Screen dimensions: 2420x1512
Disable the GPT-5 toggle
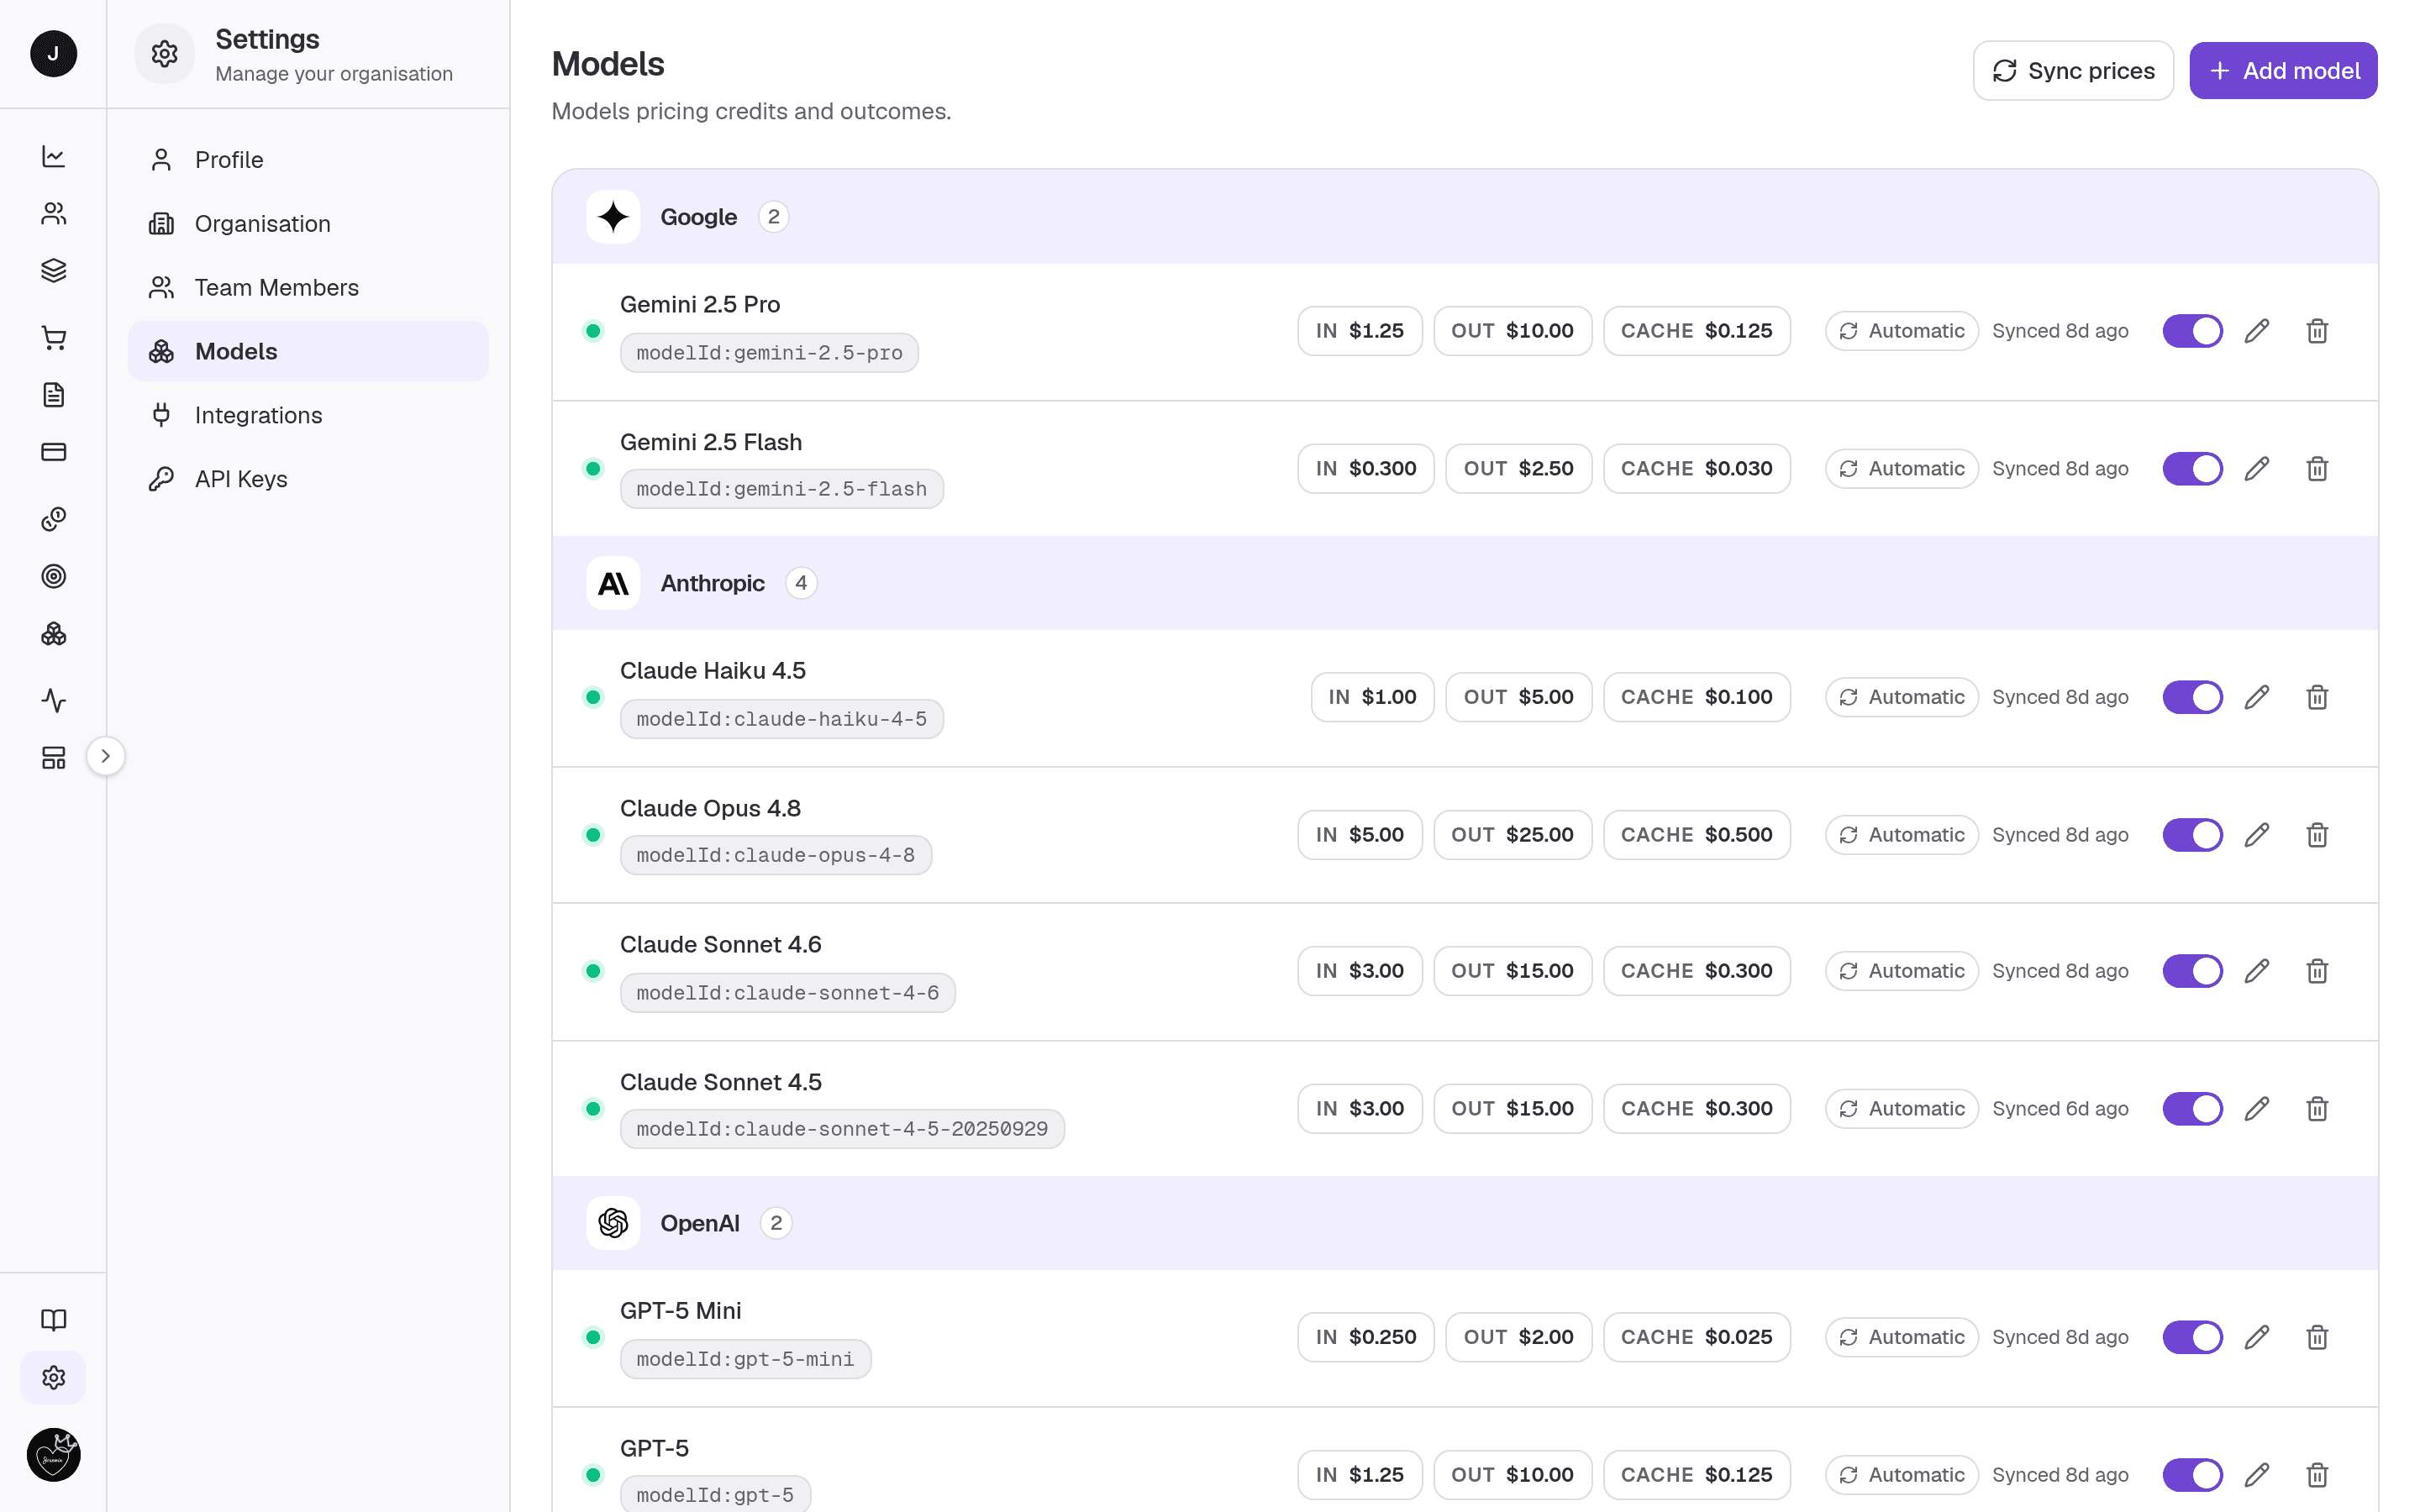point(2192,1475)
